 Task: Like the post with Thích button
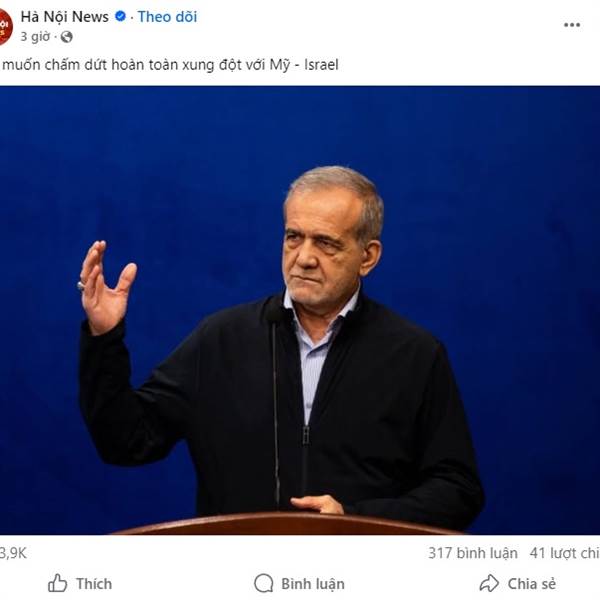point(80,584)
